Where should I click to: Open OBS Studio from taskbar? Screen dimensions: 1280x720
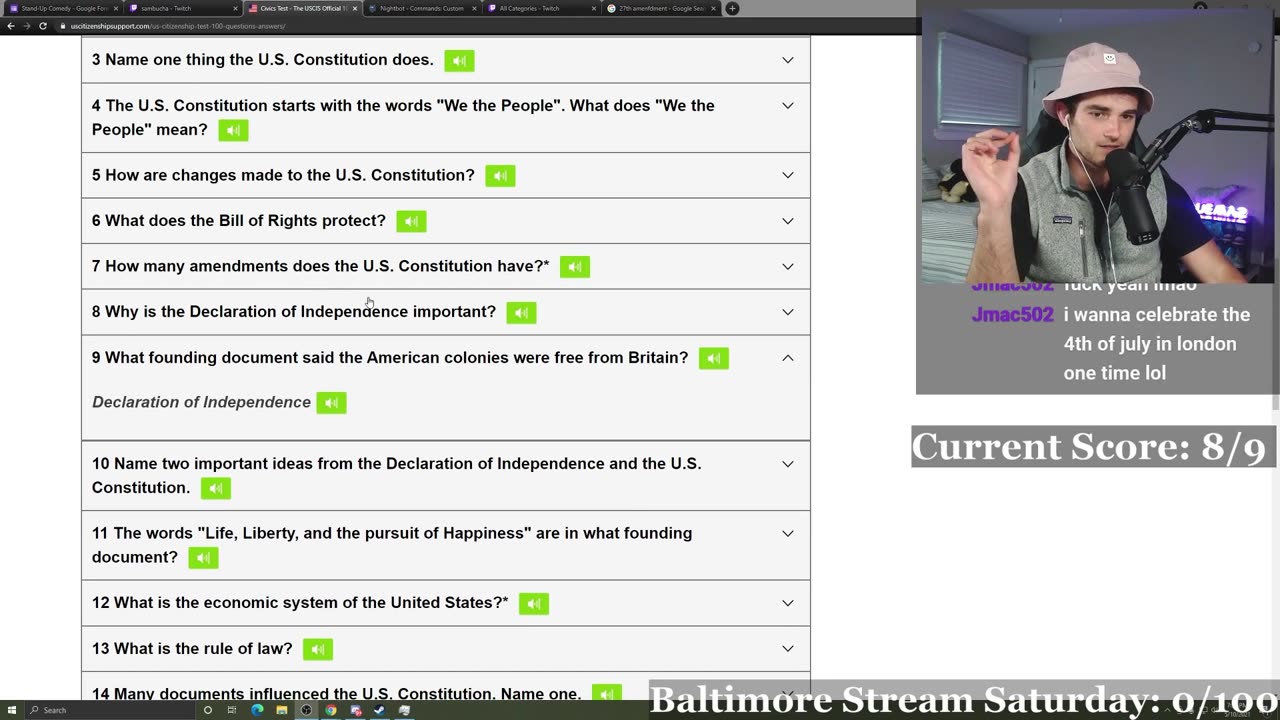306,710
